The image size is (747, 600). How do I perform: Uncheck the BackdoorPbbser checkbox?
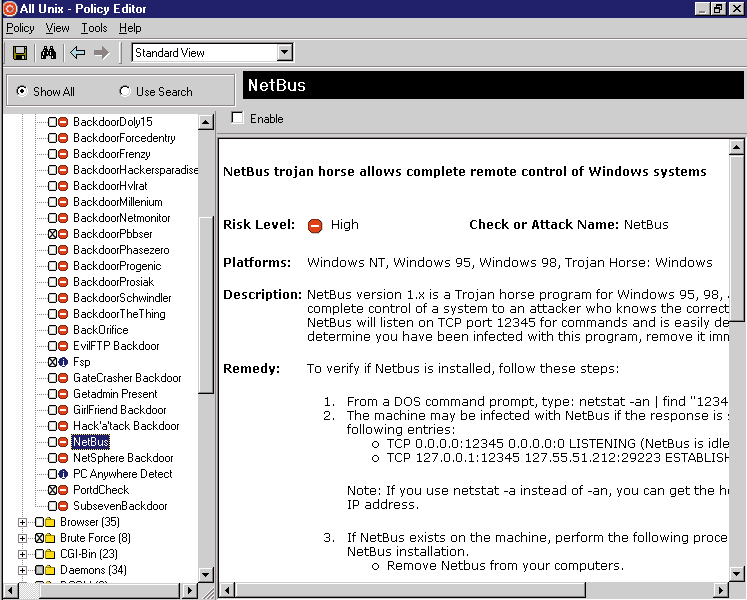(52, 234)
